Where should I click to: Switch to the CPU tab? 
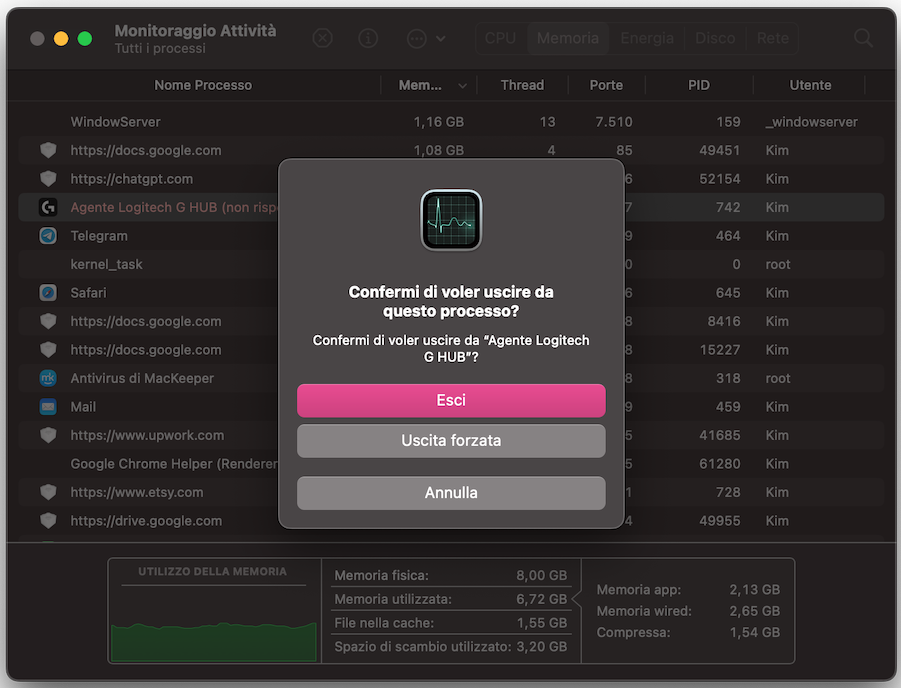click(x=500, y=38)
